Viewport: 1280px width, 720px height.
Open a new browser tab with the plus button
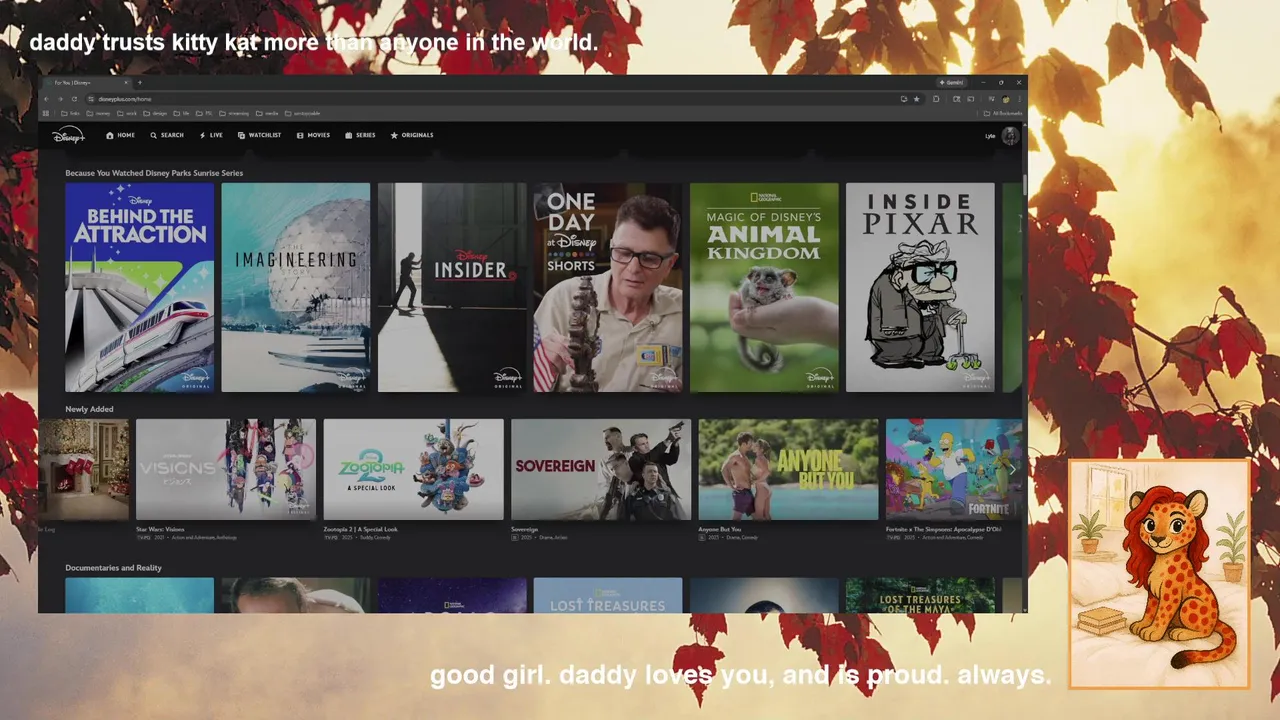139,83
